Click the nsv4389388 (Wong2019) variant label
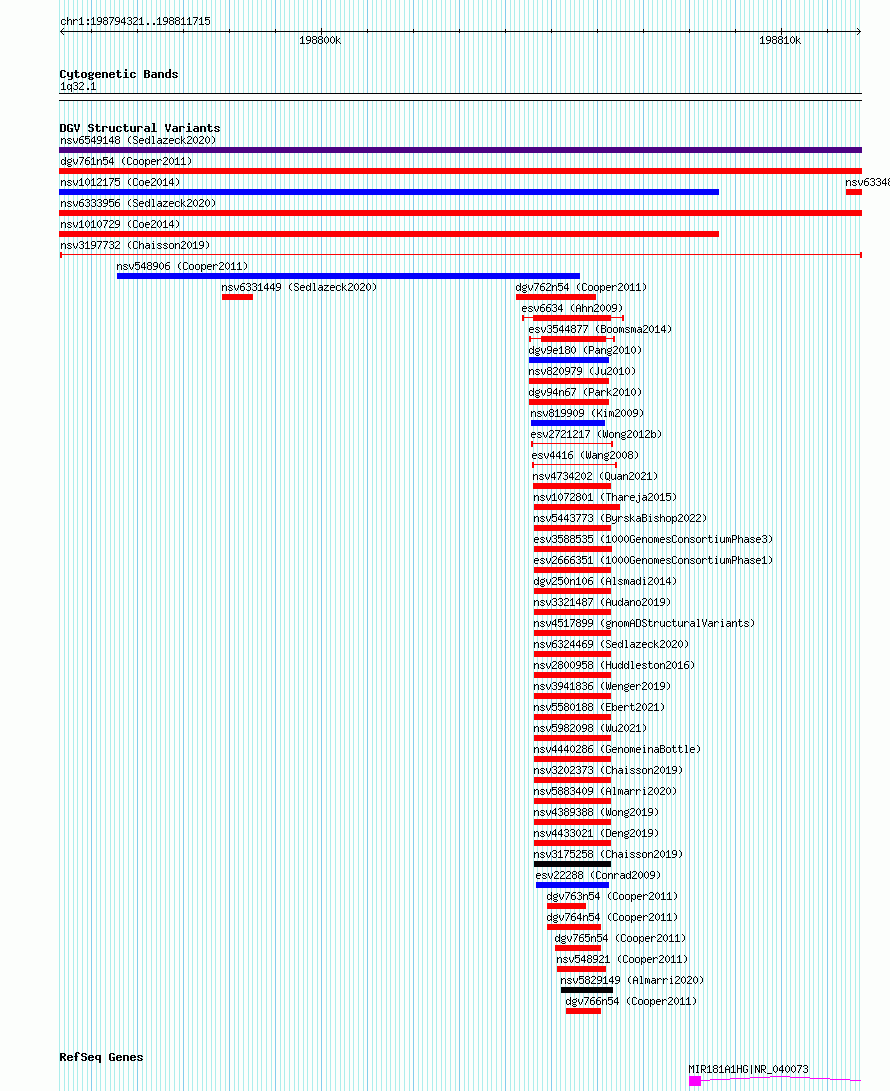Screen dimensions: 890x1091 pyautogui.click(x=596, y=812)
